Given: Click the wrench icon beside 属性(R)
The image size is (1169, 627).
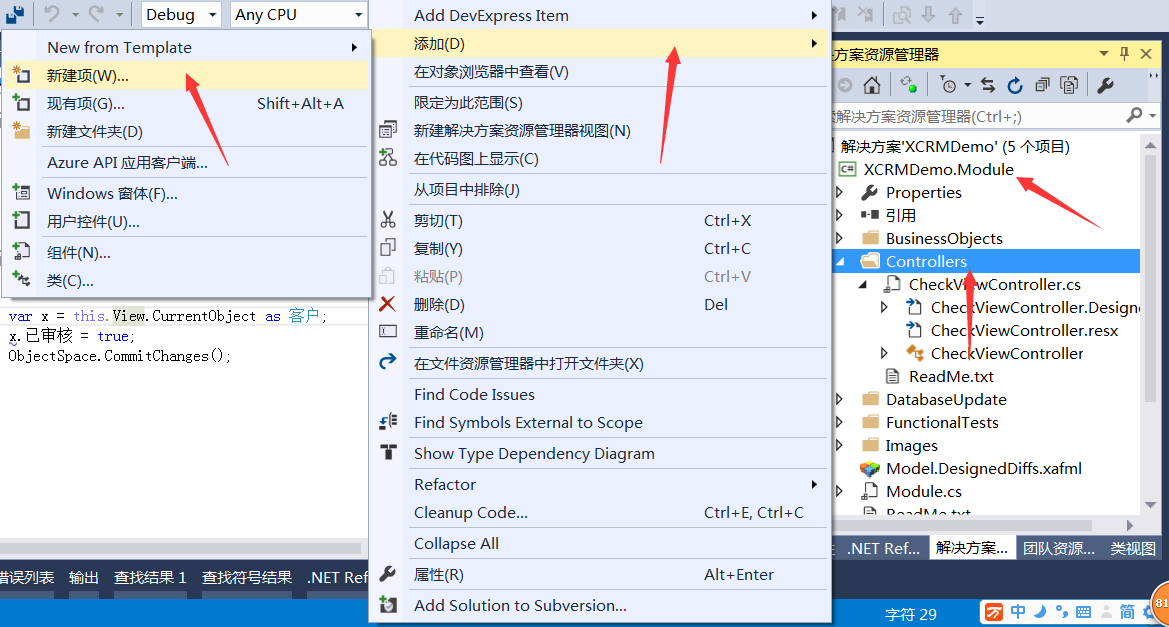Looking at the screenshot, I should 388,573.
